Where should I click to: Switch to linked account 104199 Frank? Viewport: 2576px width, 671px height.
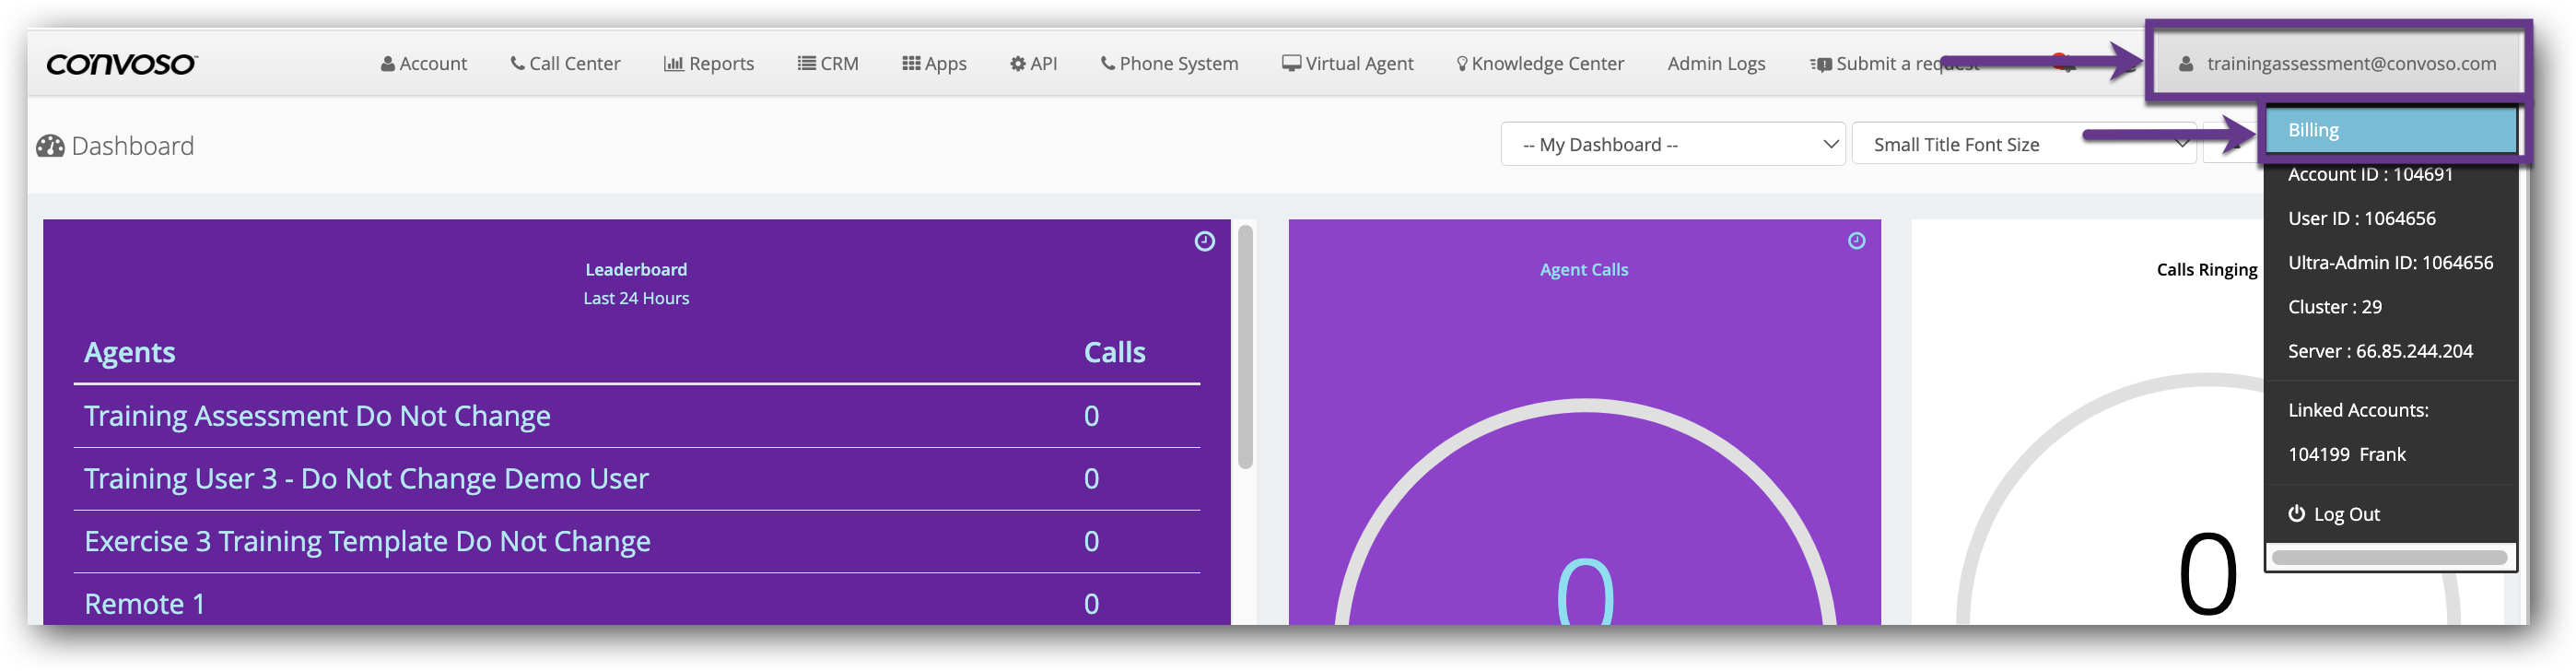[x=2346, y=455]
